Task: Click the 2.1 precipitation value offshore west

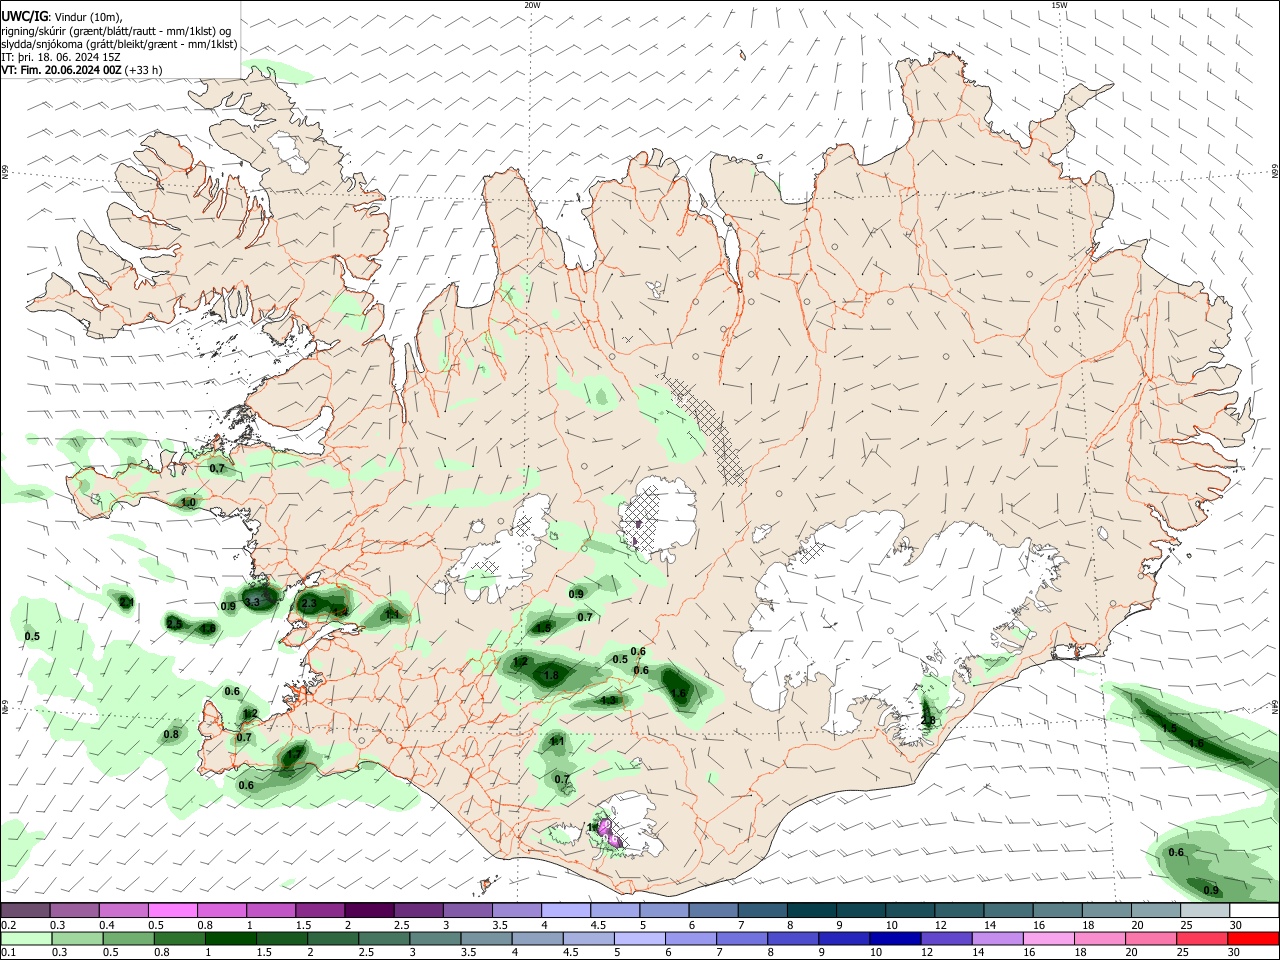Action: click(126, 603)
